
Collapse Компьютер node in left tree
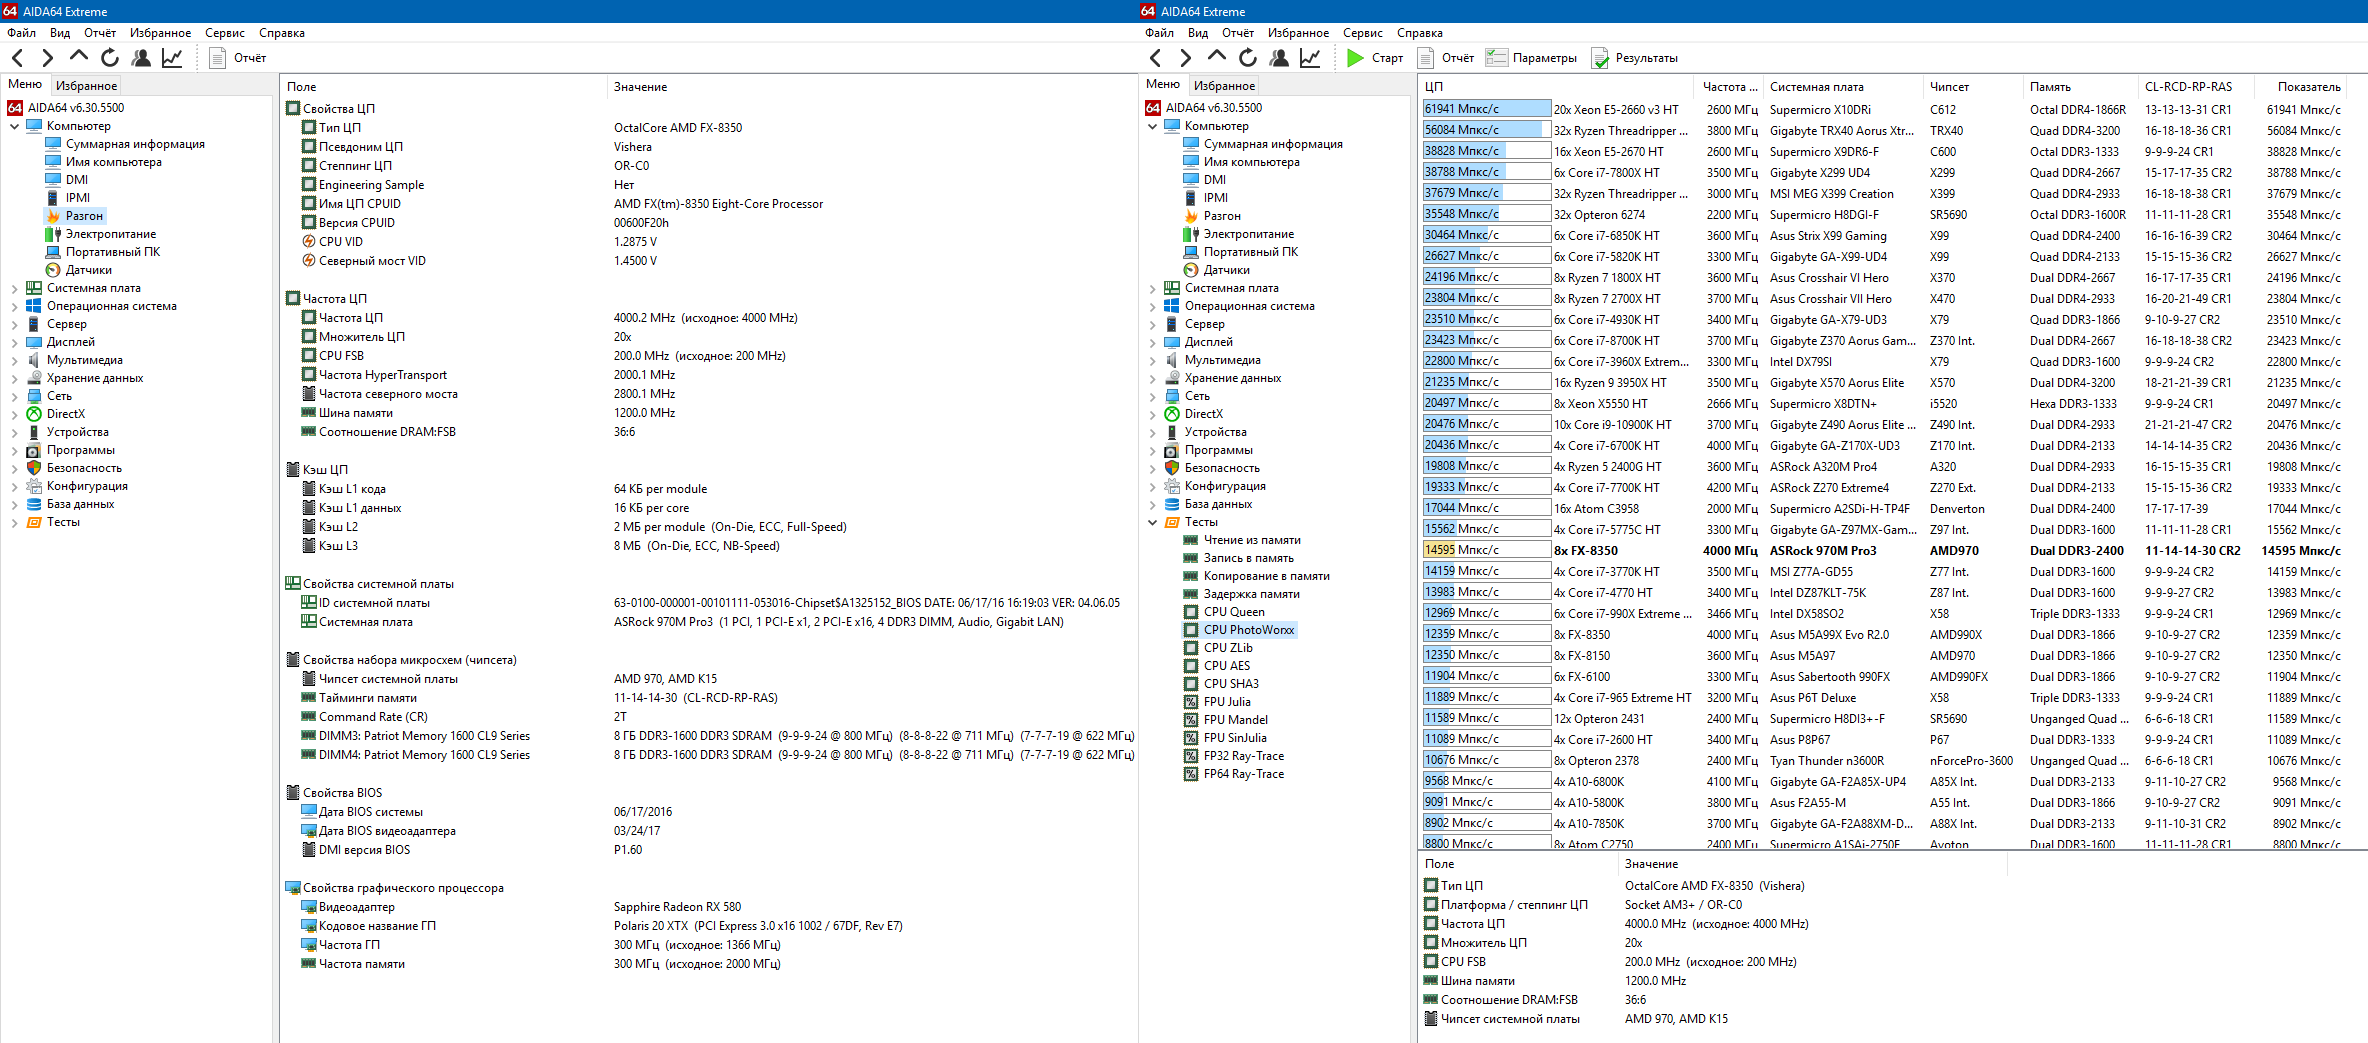(x=14, y=126)
